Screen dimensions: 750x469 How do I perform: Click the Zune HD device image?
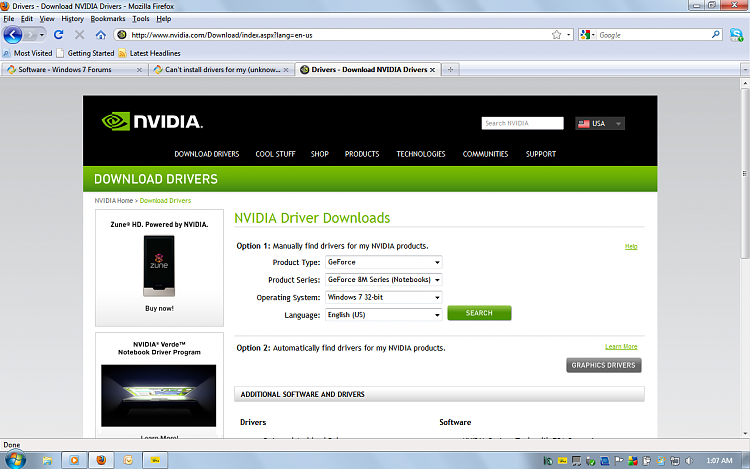(159, 266)
